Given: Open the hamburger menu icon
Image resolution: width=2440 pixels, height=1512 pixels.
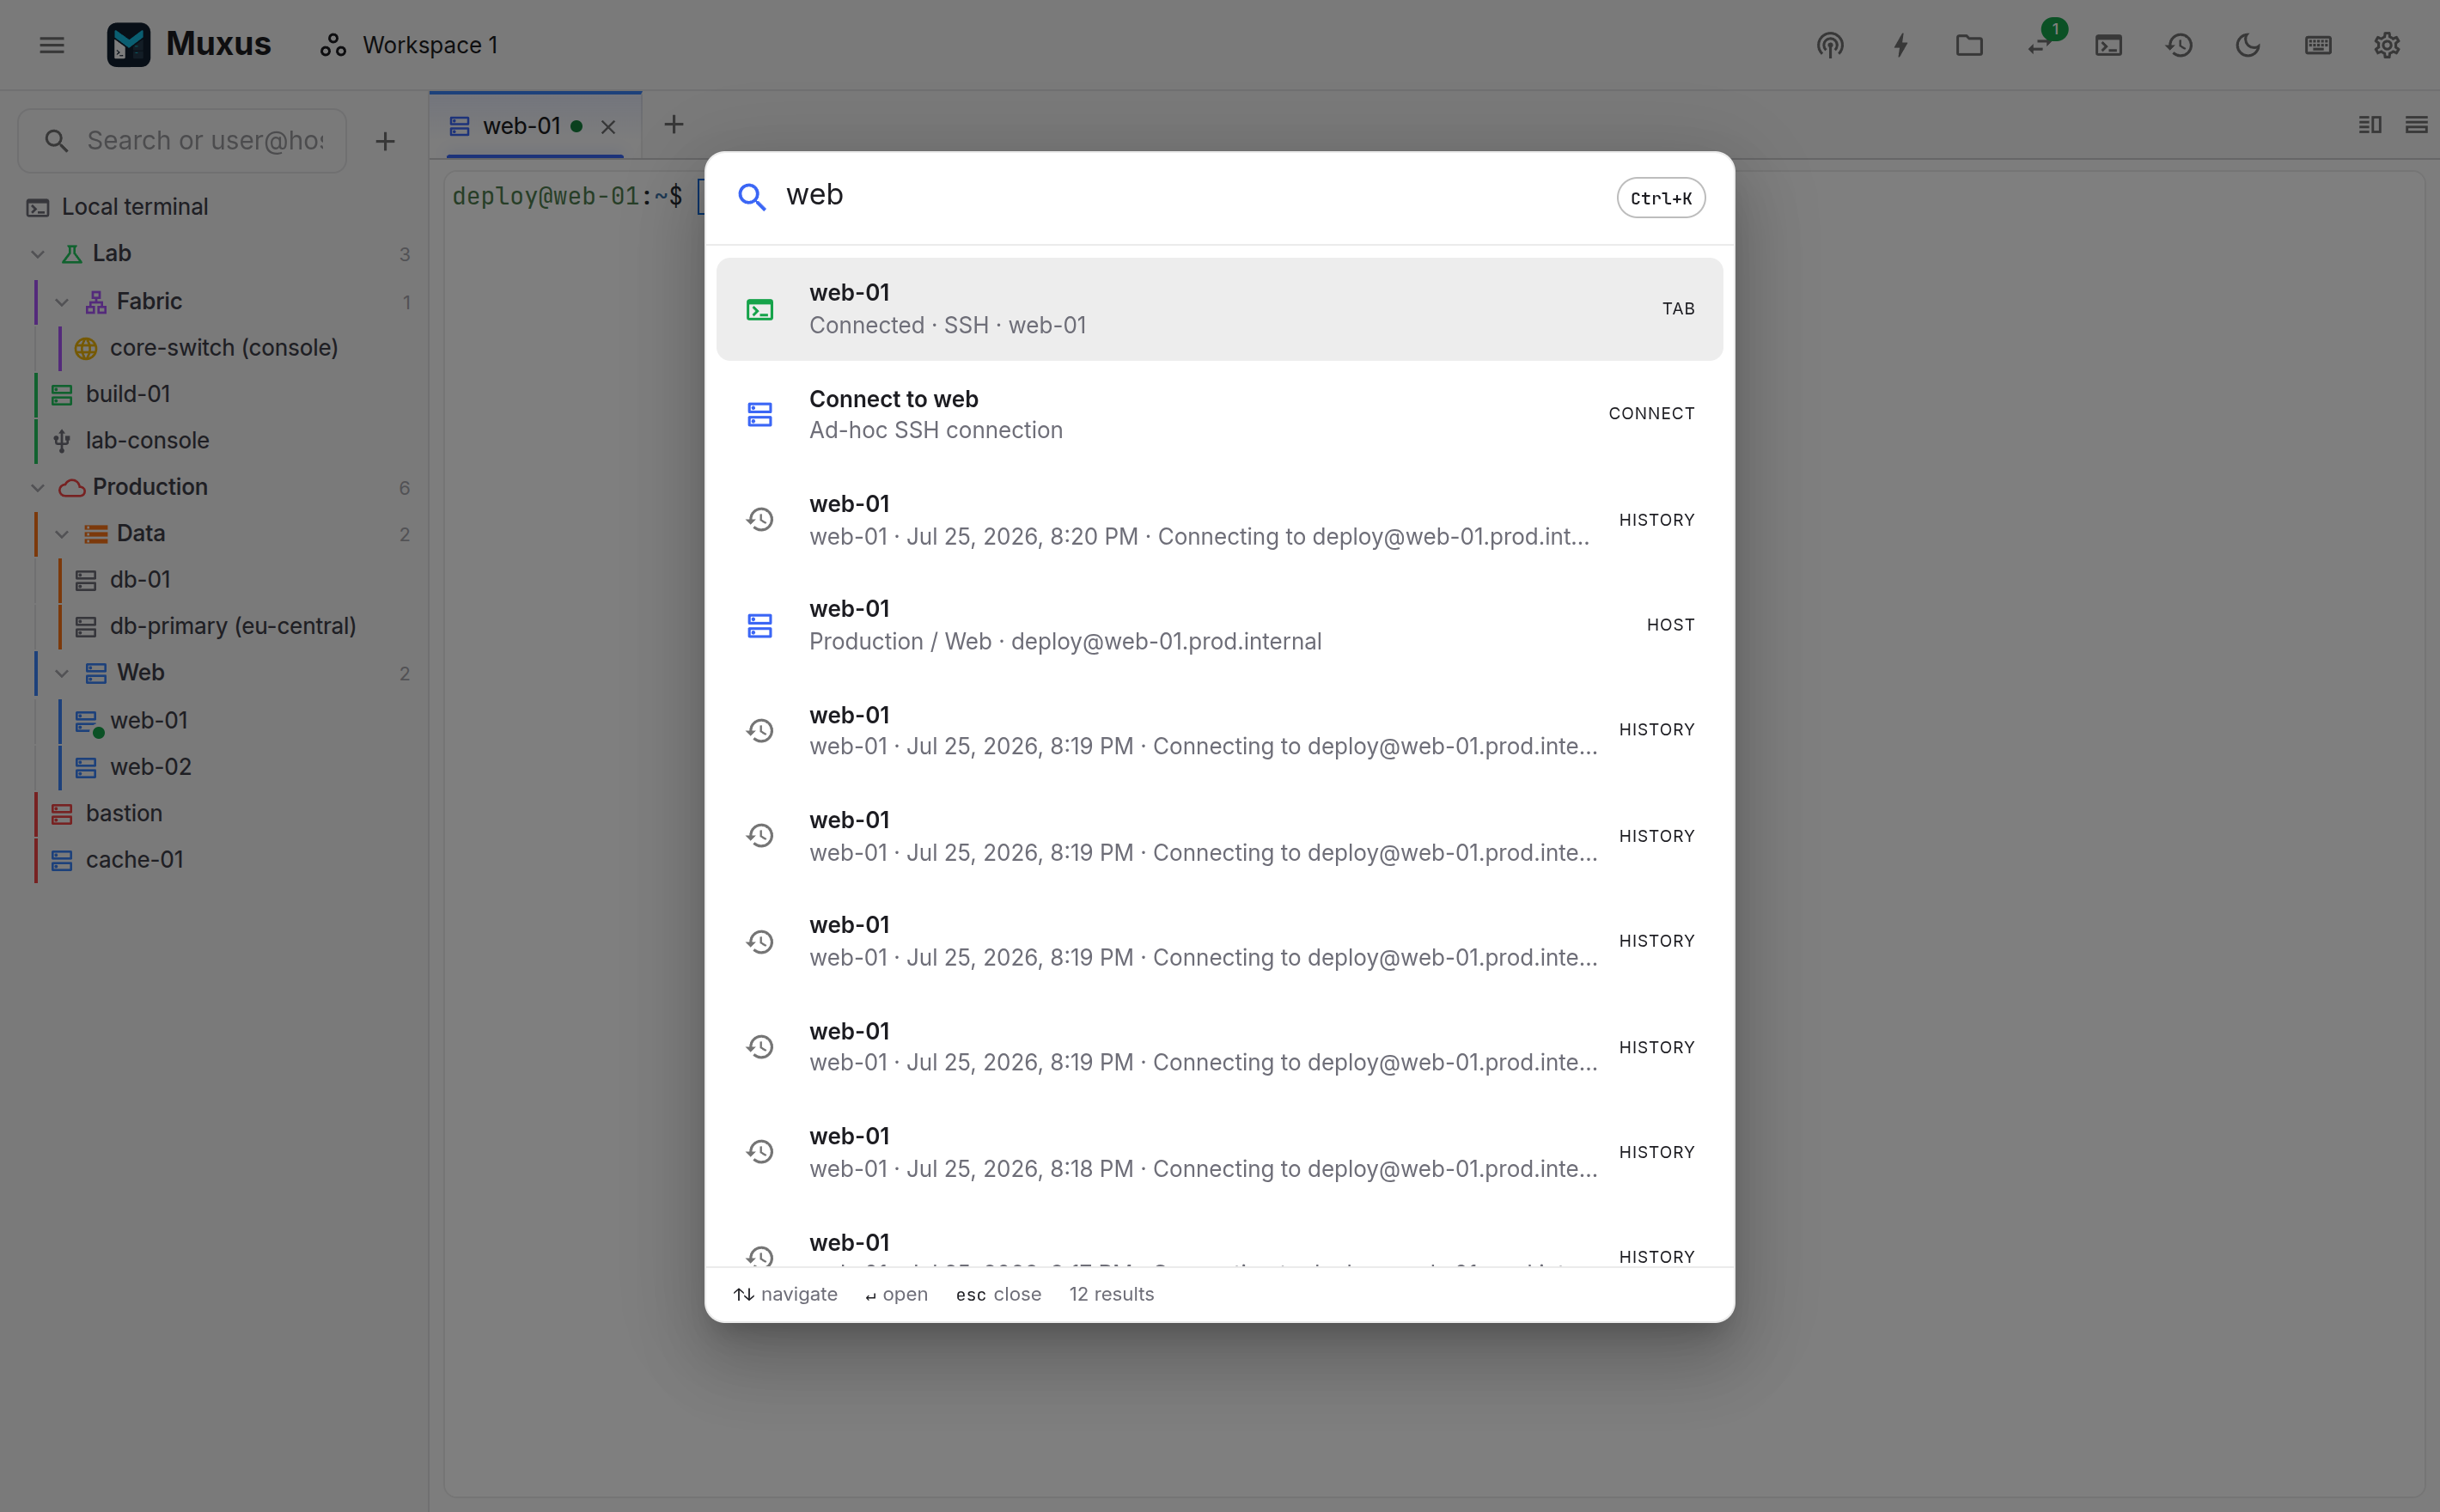Looking at the screenshot, I should 52,45.
